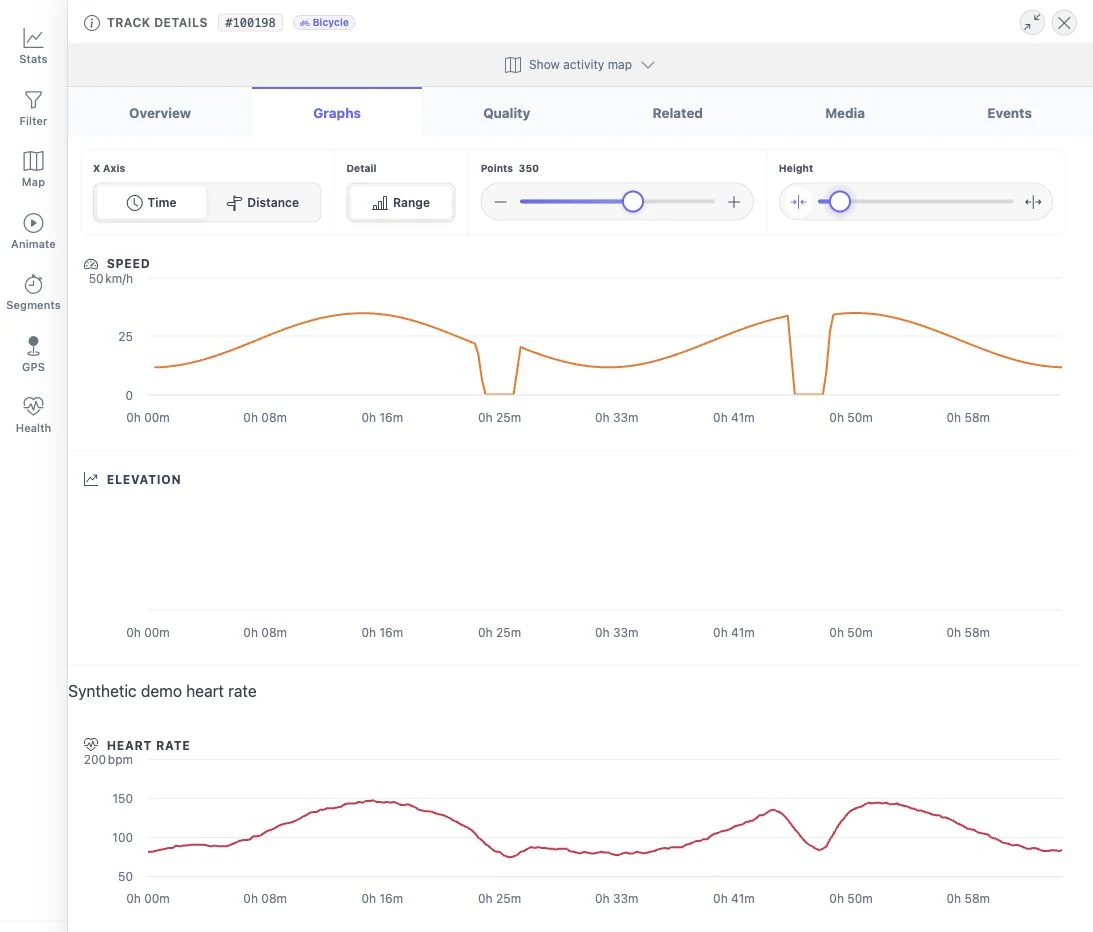Open the GPS sidebar panel

33,354
